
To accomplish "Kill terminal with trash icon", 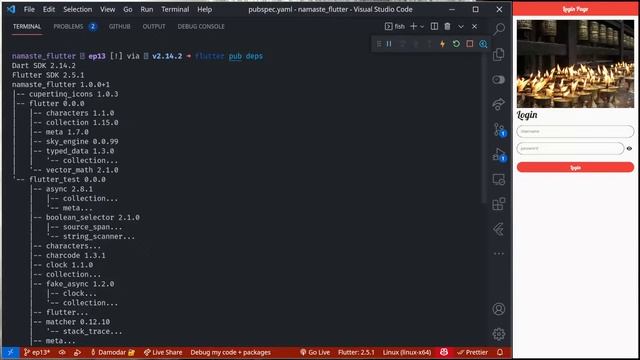I will pos(447,27).
